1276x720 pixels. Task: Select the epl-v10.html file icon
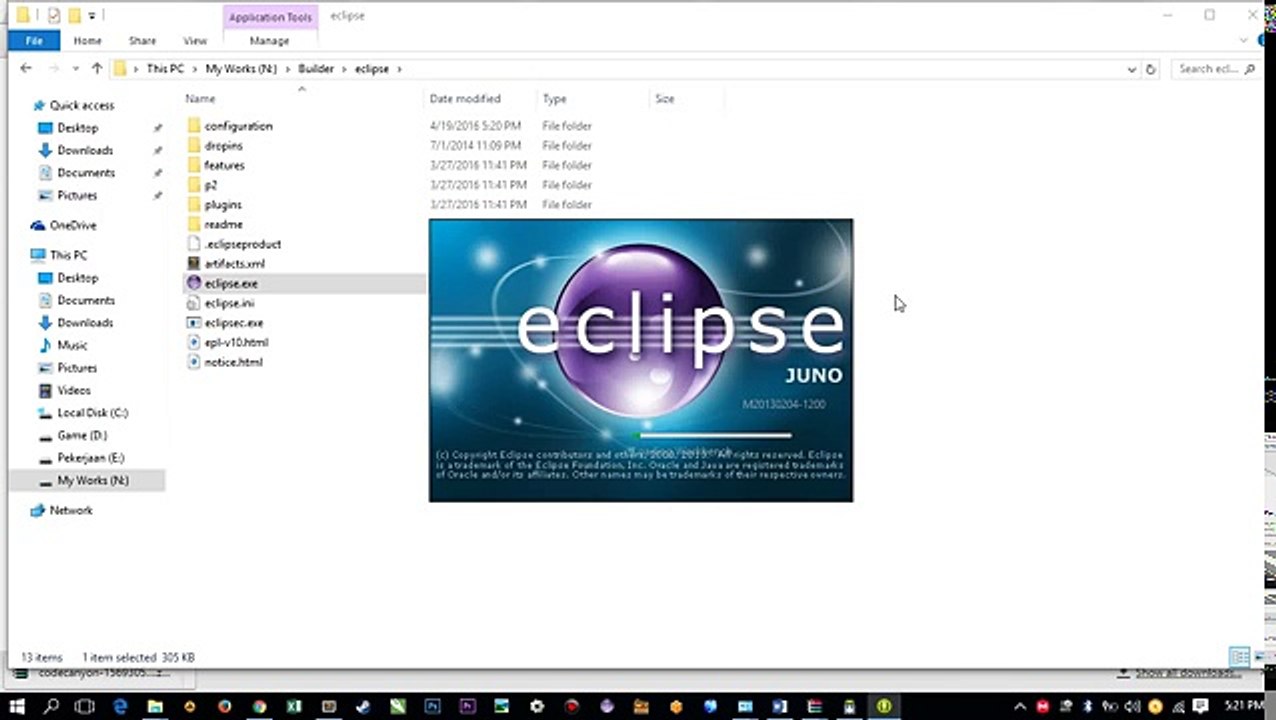point(194,342)
